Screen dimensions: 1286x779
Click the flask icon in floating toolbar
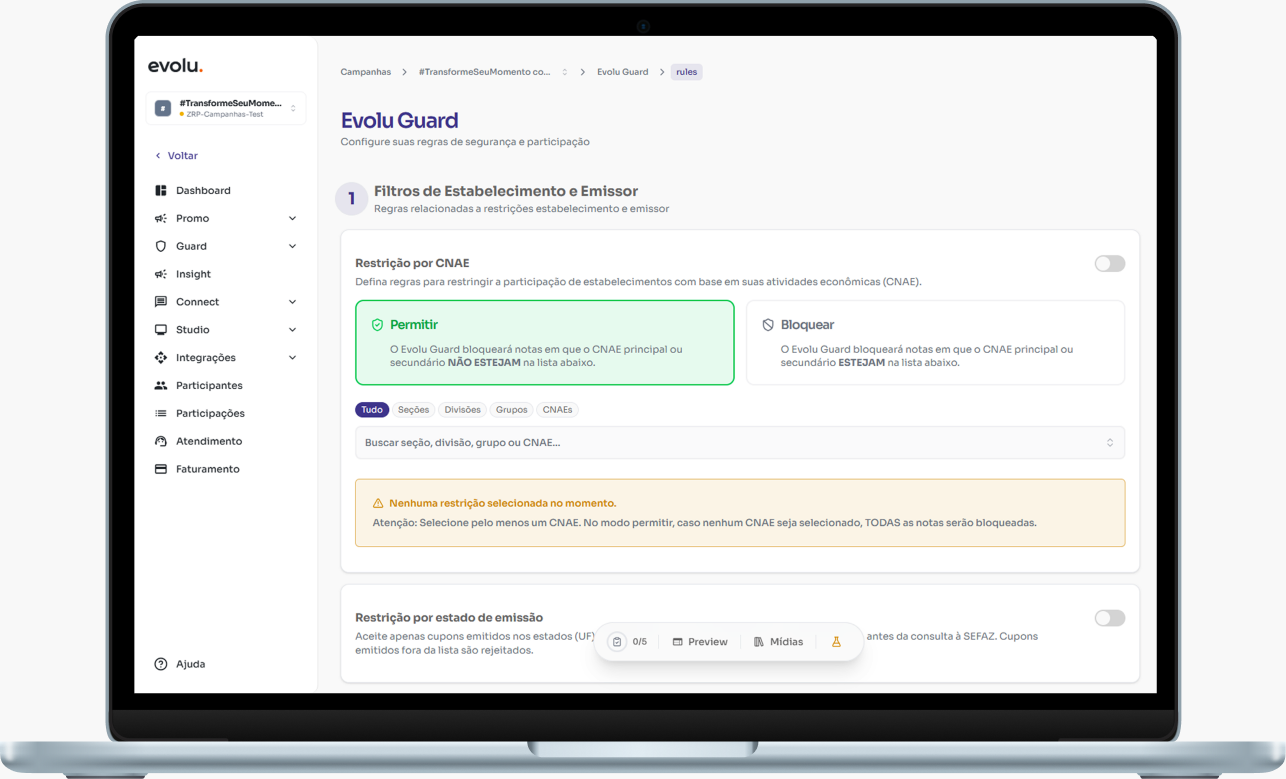click(837, 642)
